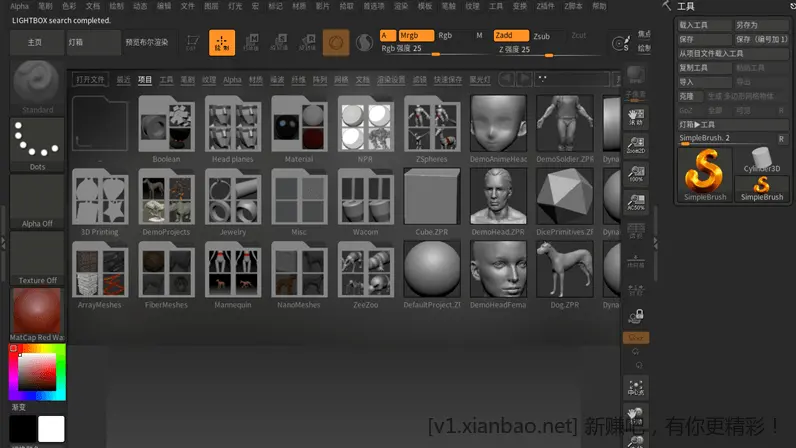Viewport: 796px width, 448px height.
Task: Open the 笔刷 (Brush) menu
Action: click(45, 6)
